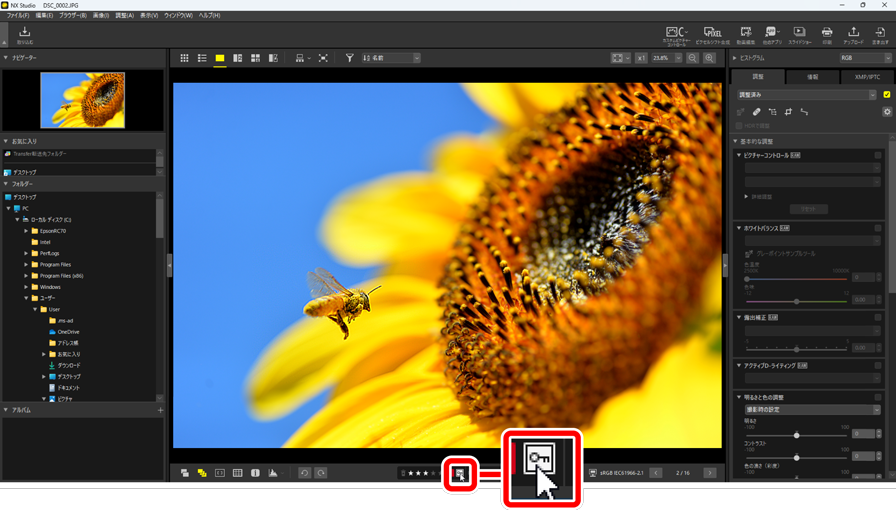Toggle the yellow adjustment checkbox

click(886, 95)
